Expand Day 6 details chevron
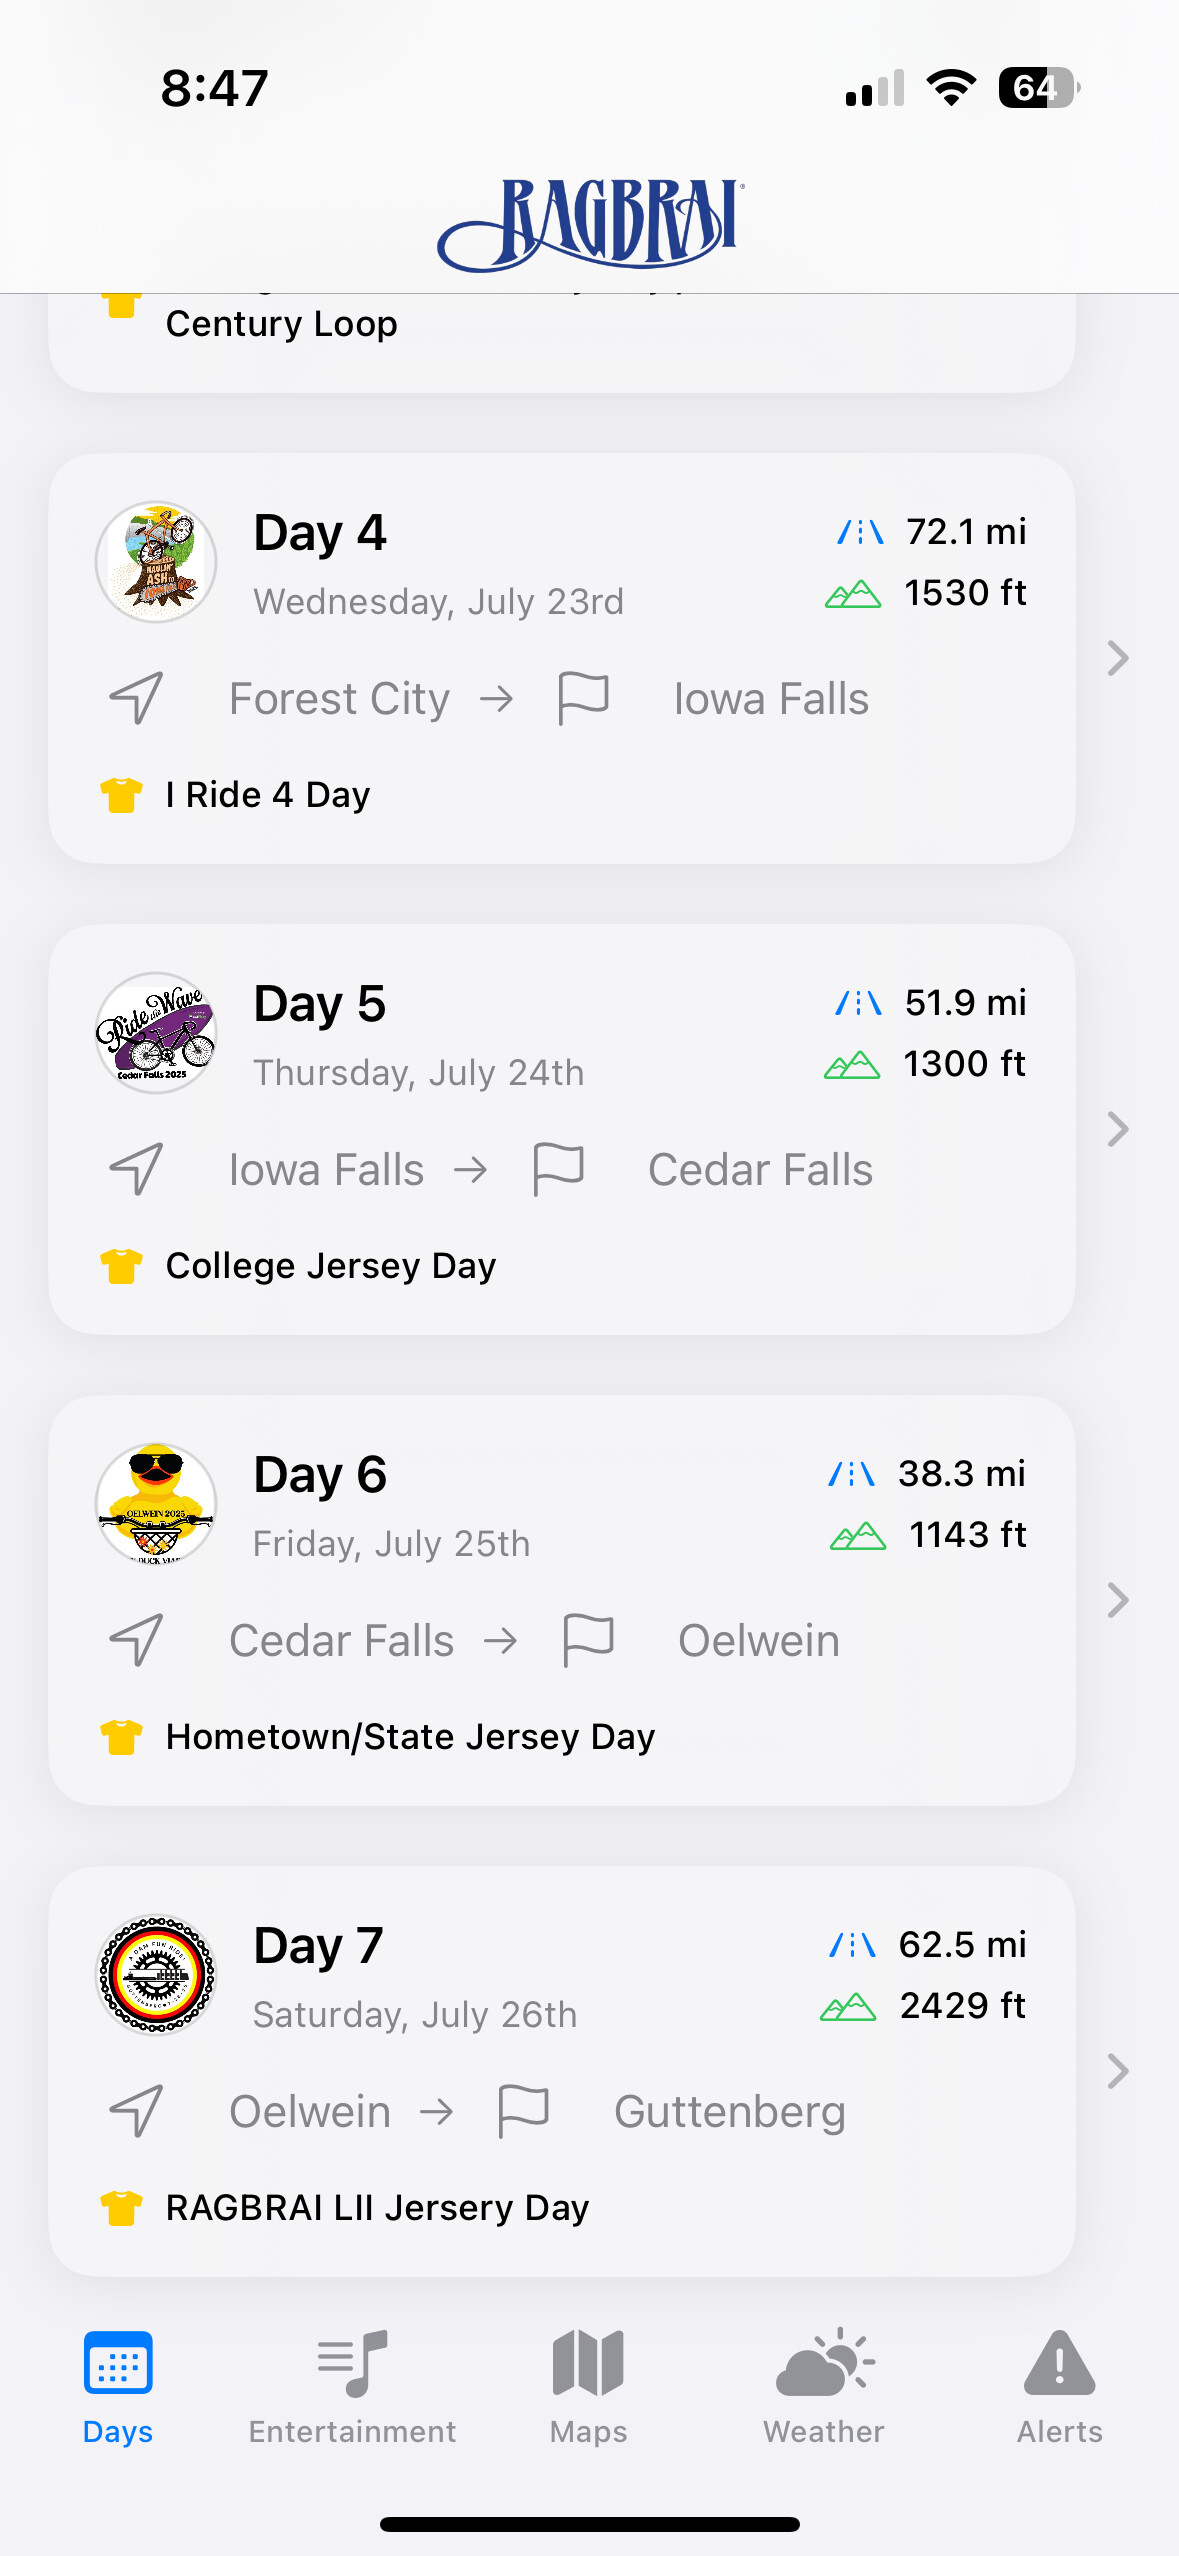1179x2556 pixels. click(1118, 1600)
